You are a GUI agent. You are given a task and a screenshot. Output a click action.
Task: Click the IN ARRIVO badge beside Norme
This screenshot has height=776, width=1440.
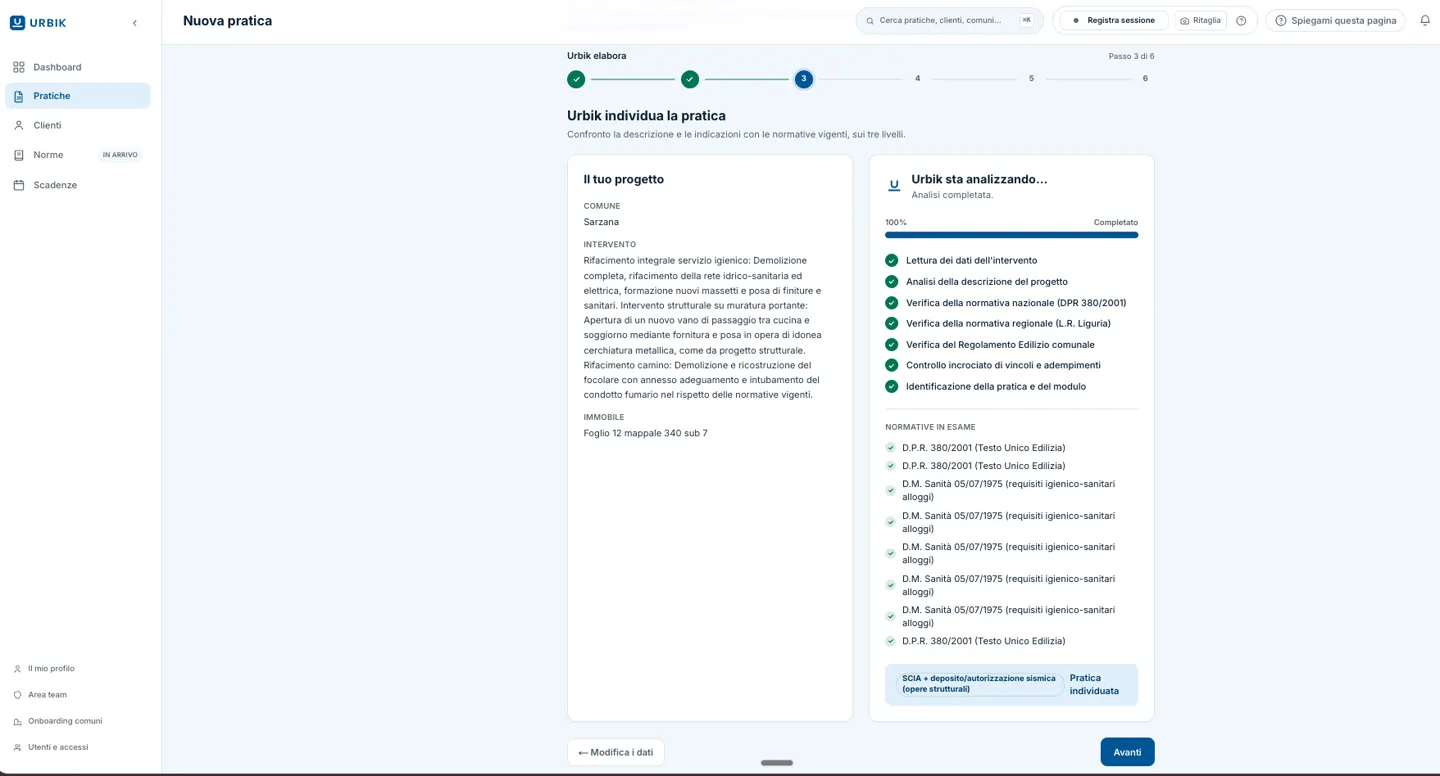tap(120, 155)
